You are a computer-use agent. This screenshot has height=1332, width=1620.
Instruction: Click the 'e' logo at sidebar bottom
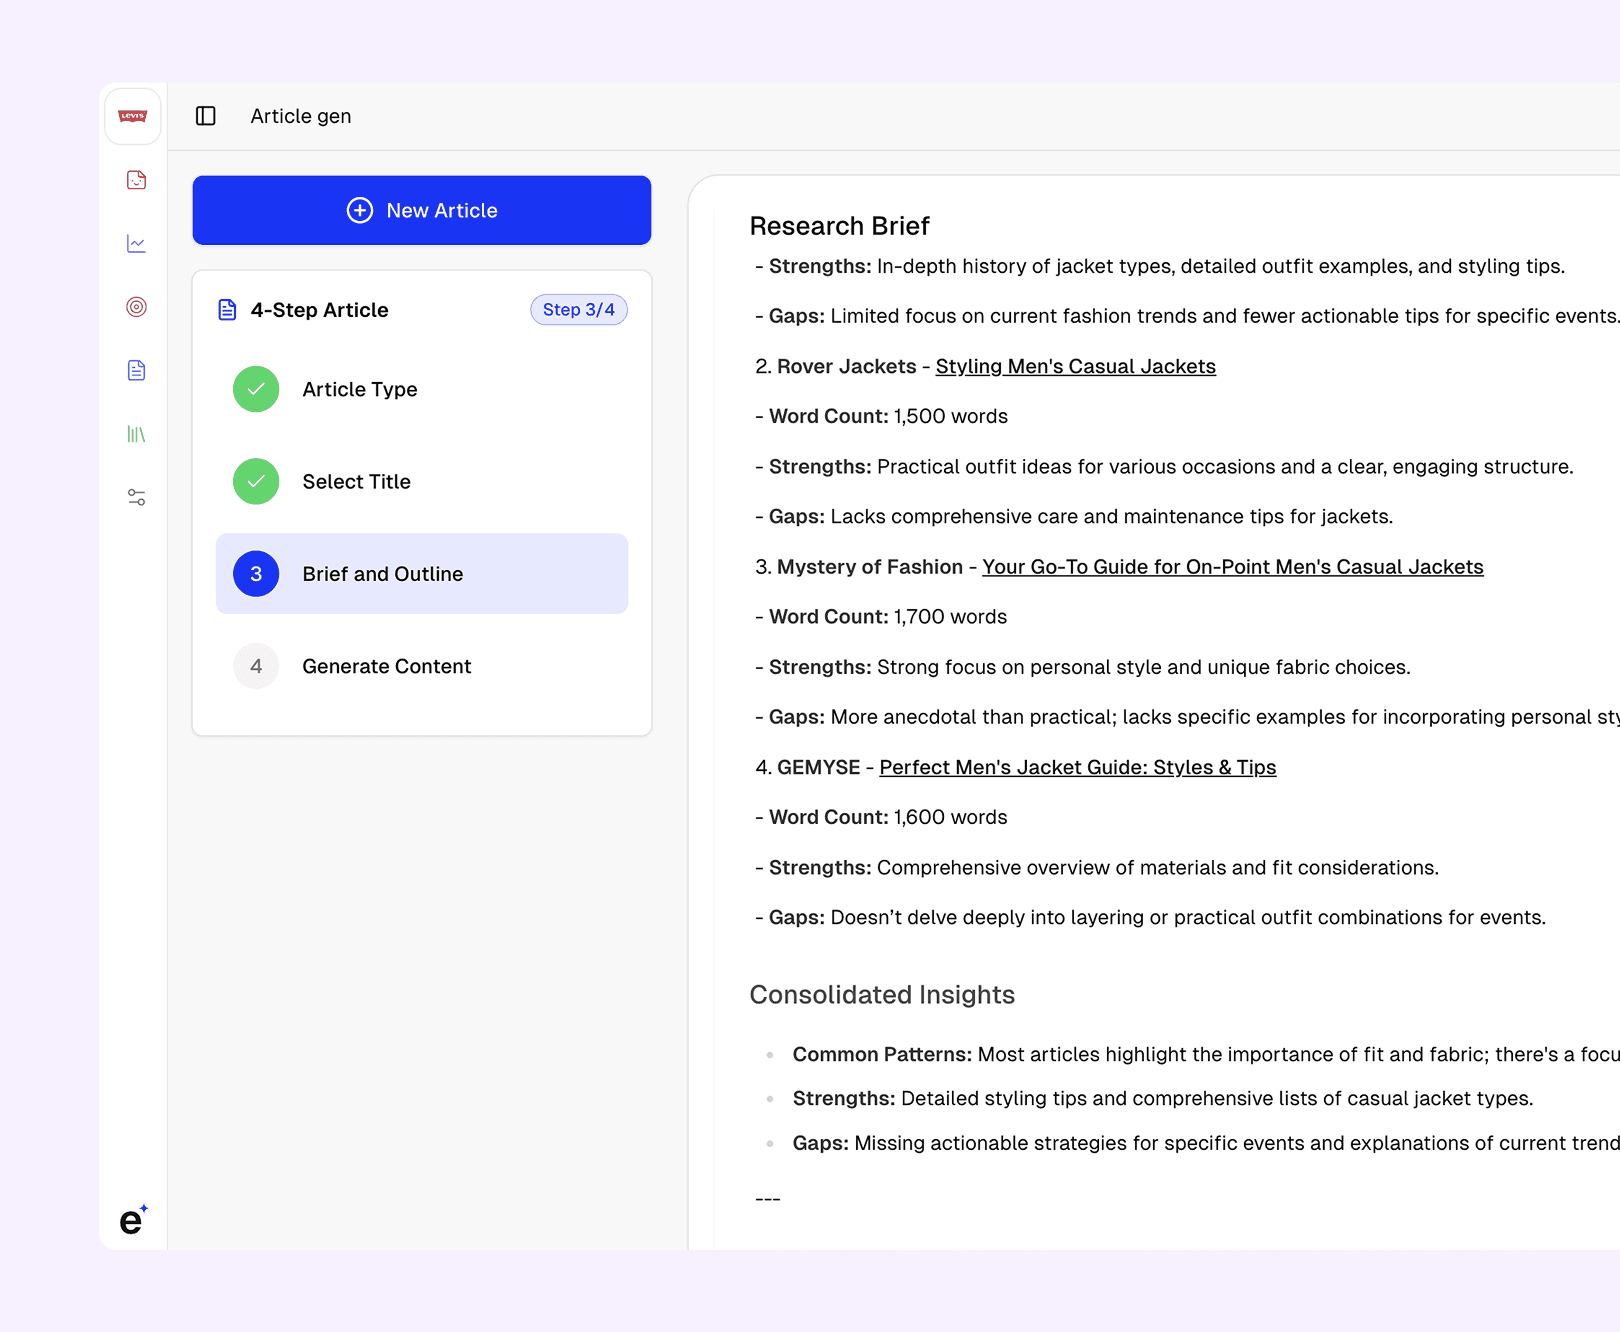pos(133,1220)
